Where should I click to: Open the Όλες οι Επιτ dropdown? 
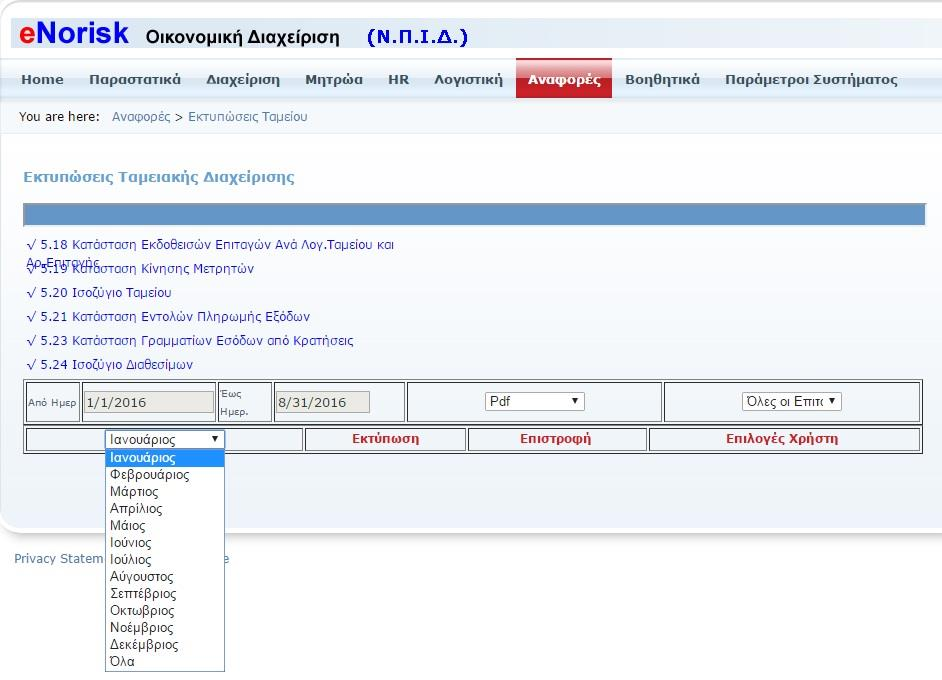click(x=791, y=401)
